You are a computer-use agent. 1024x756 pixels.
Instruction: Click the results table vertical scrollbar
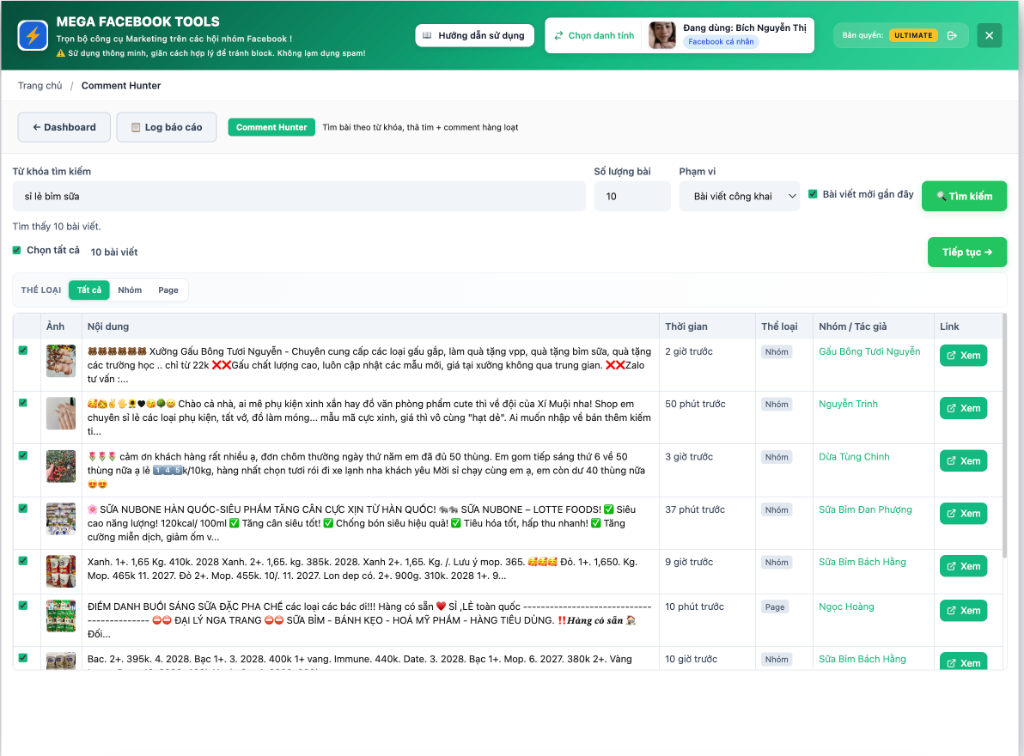1005,434
